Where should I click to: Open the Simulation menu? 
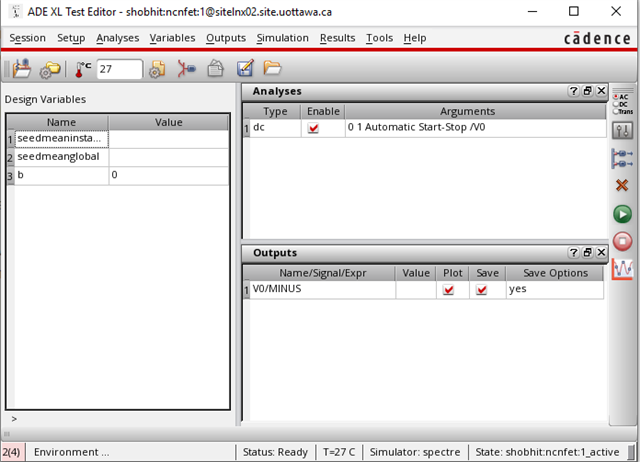(283, 38)
